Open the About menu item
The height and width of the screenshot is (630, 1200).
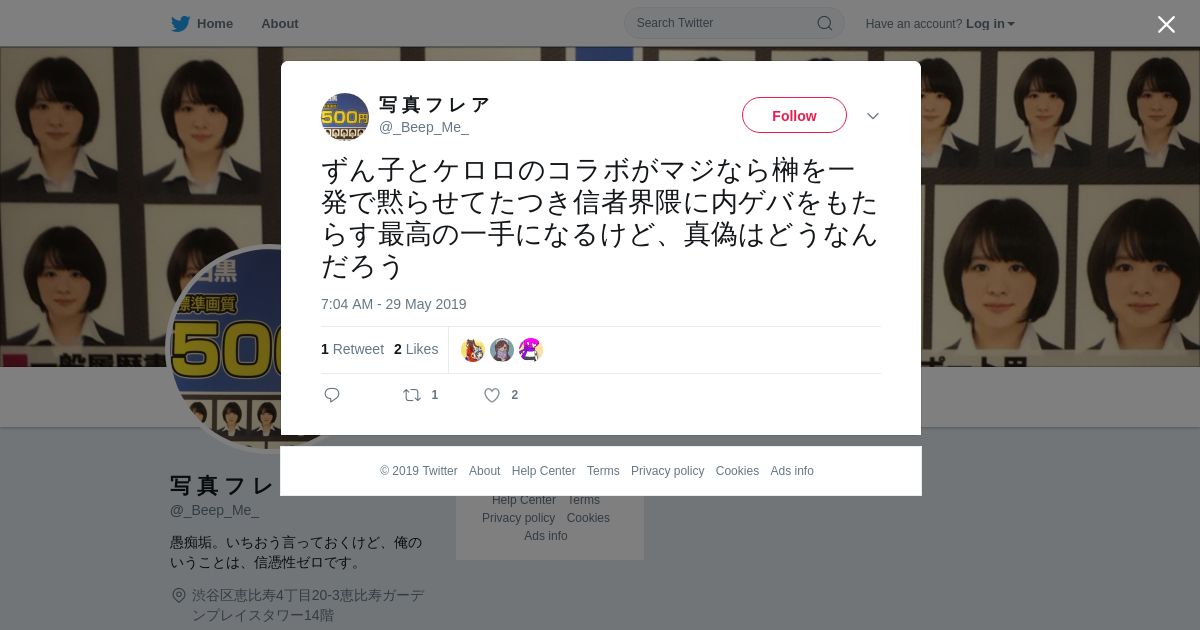coord(280,23)
